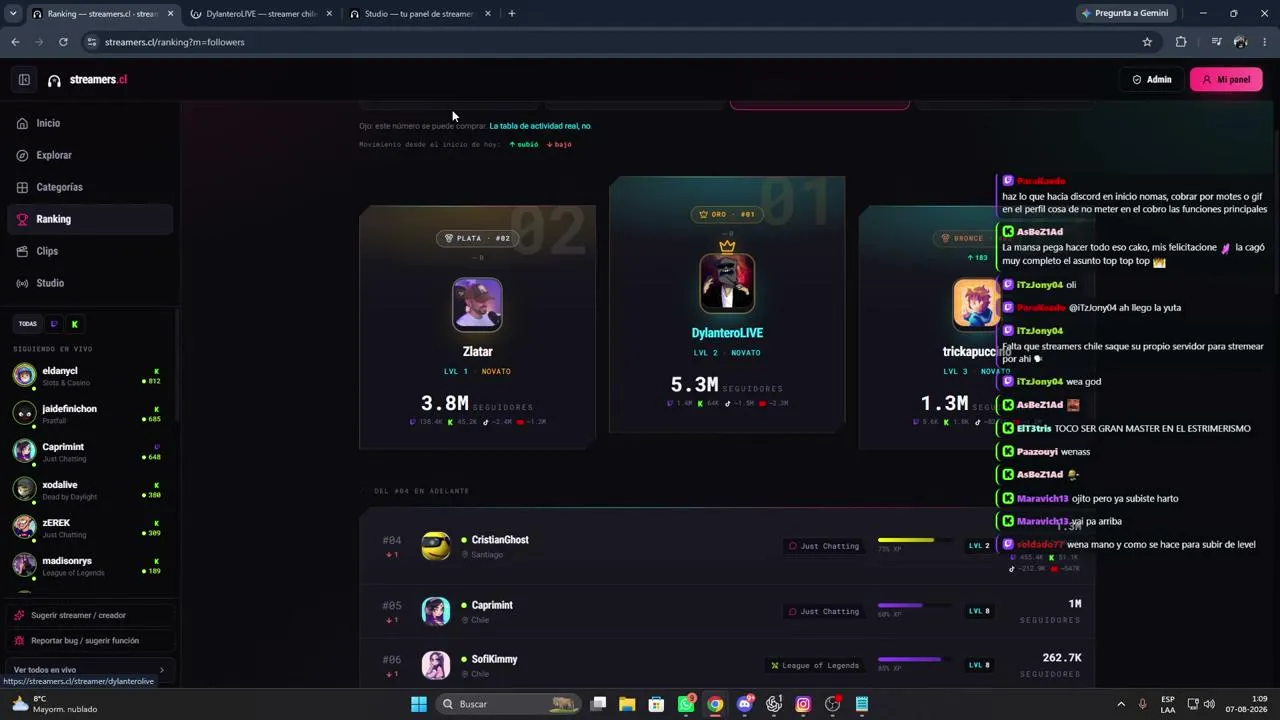Open DylanteroLIVE's name on the Oro card
This screenshot has height=720, width=1280.
pos(727,333)
